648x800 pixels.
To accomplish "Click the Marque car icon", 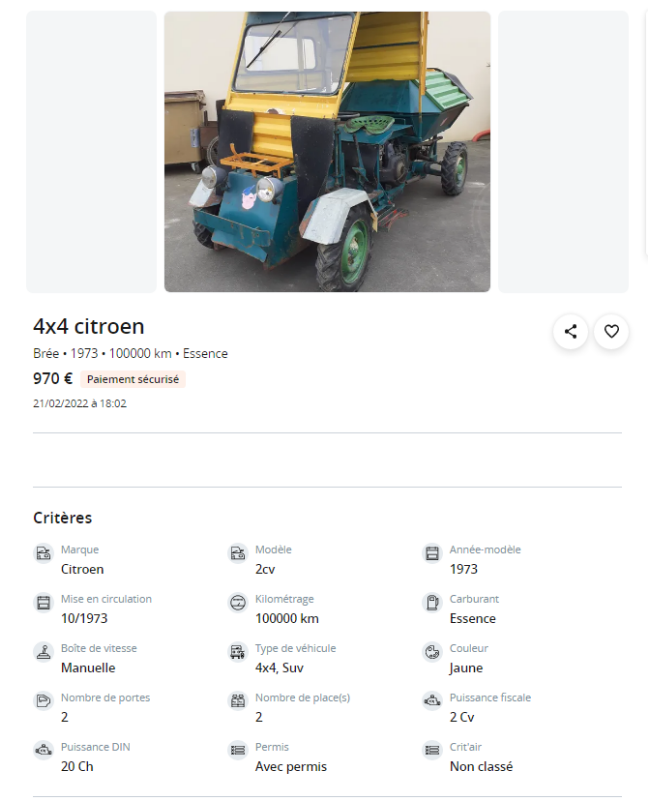I will point(43,553).
